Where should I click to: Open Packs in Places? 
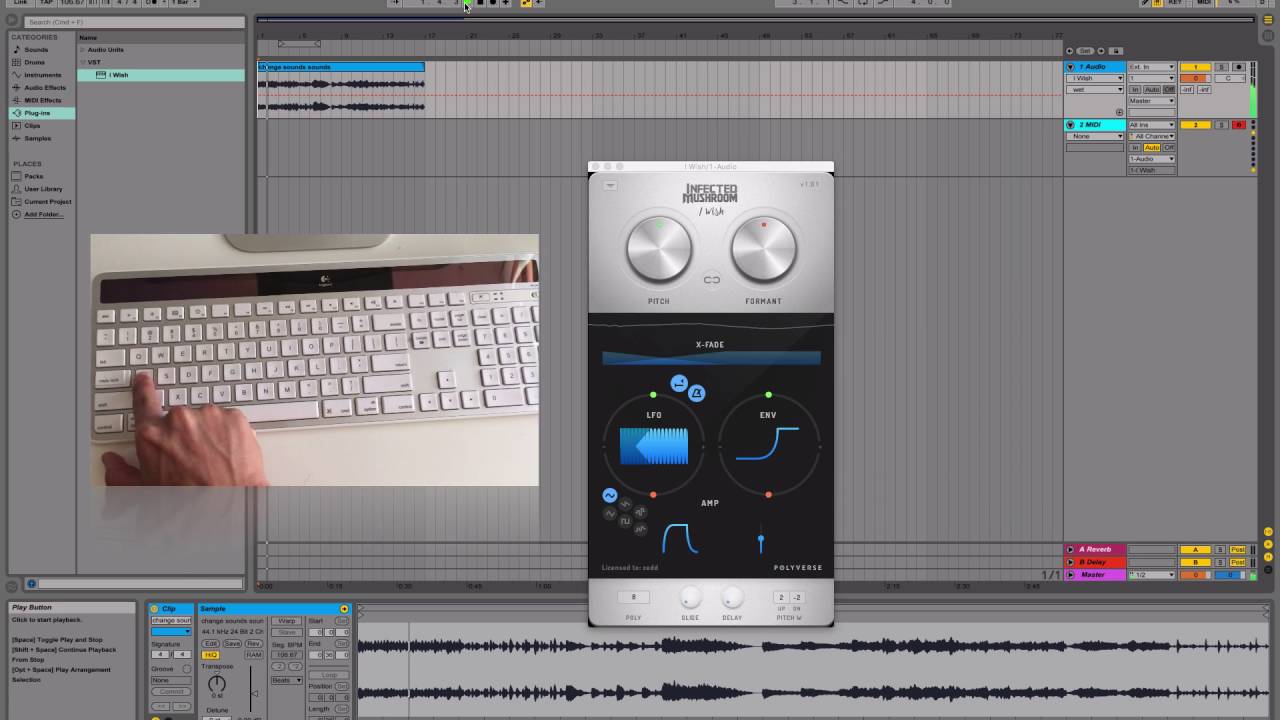(x=33, y=176)
